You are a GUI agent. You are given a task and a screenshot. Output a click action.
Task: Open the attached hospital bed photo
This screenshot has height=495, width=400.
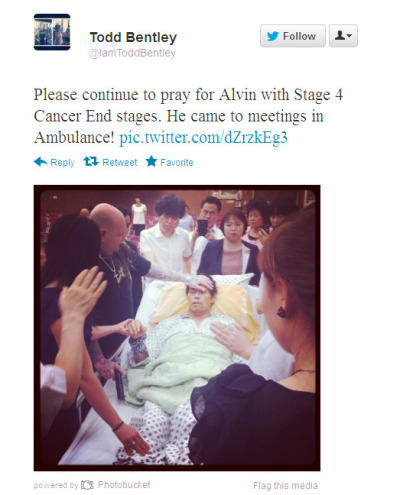click(177, 328)
